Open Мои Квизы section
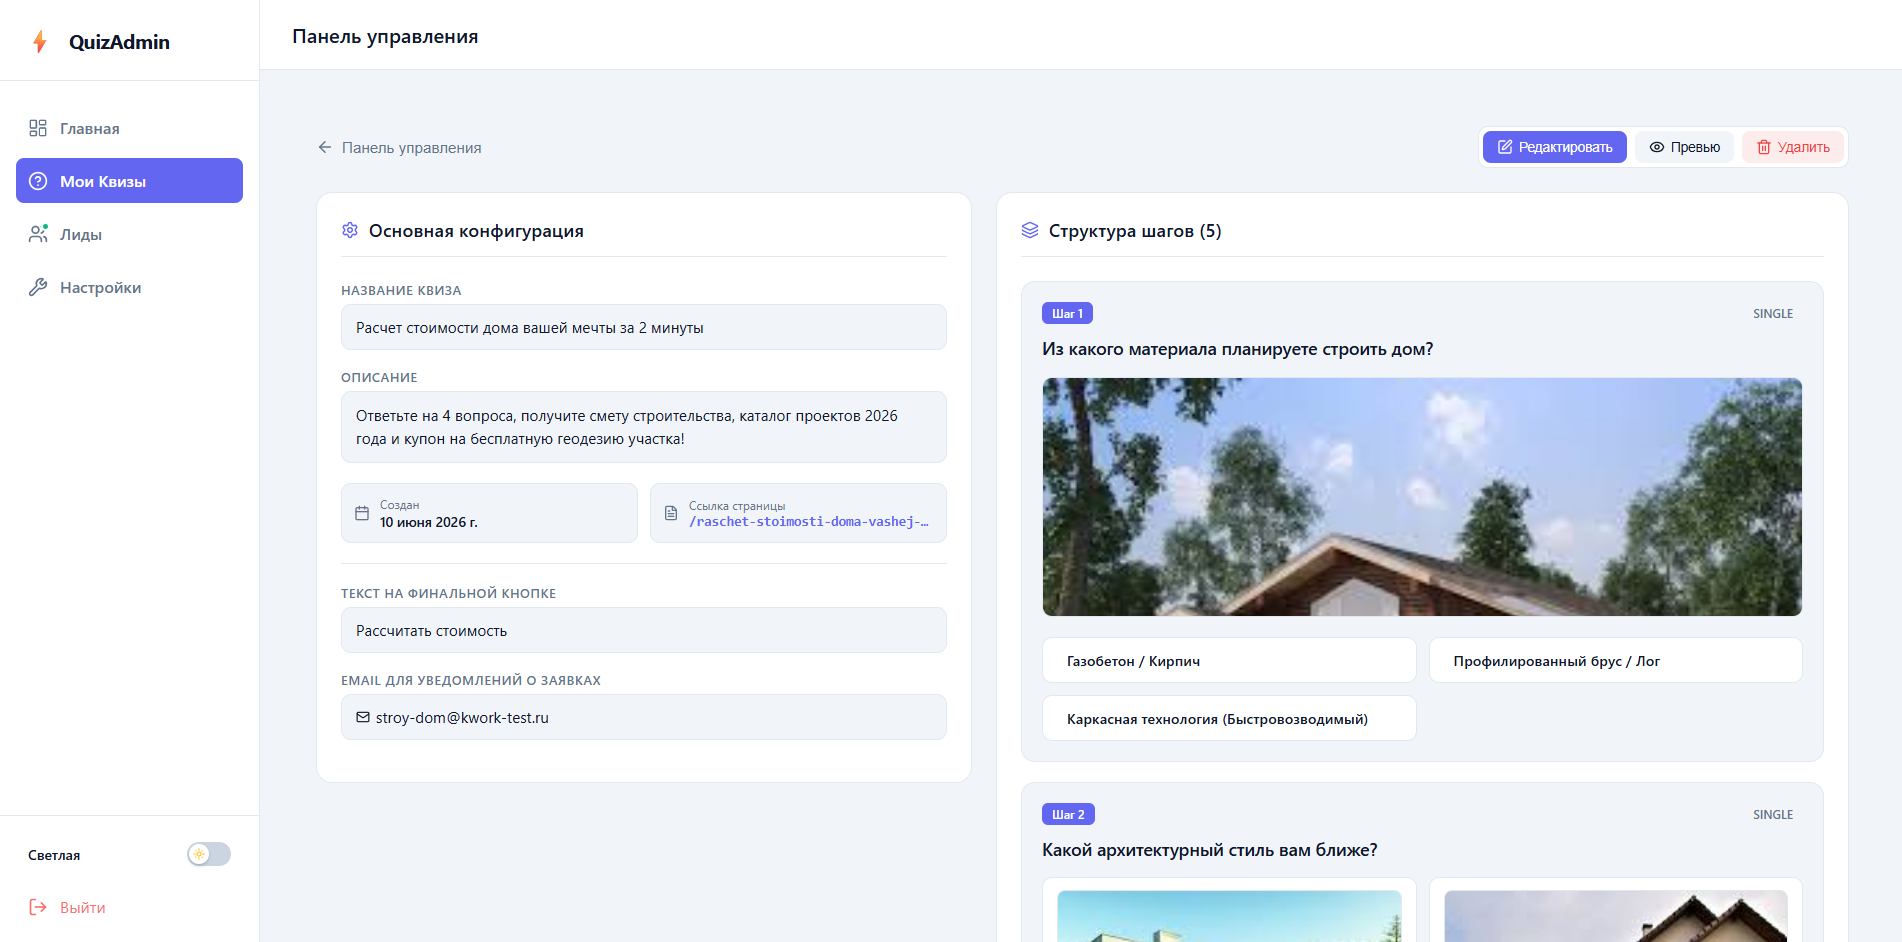 coord(129,181)
